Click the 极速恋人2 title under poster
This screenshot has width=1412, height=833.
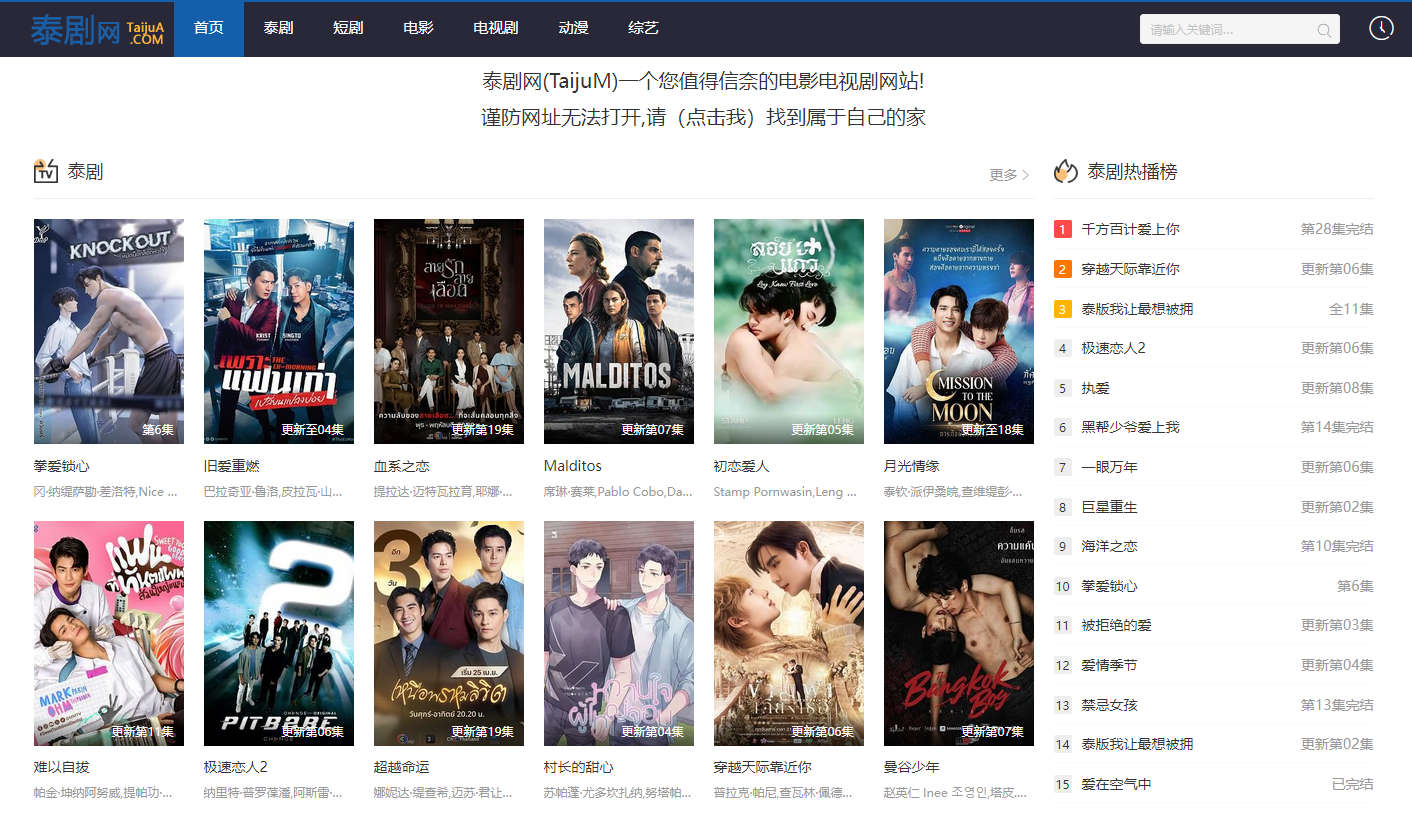click(x=236, y=767)
